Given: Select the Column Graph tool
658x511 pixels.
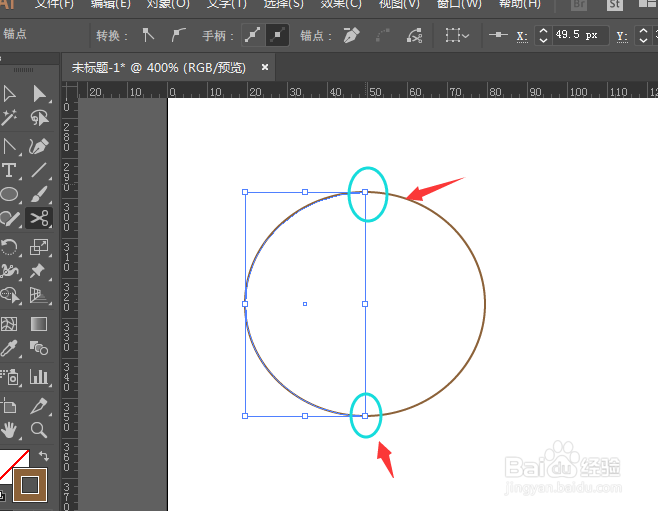Looking at the screenshot, I should (39, 377).
